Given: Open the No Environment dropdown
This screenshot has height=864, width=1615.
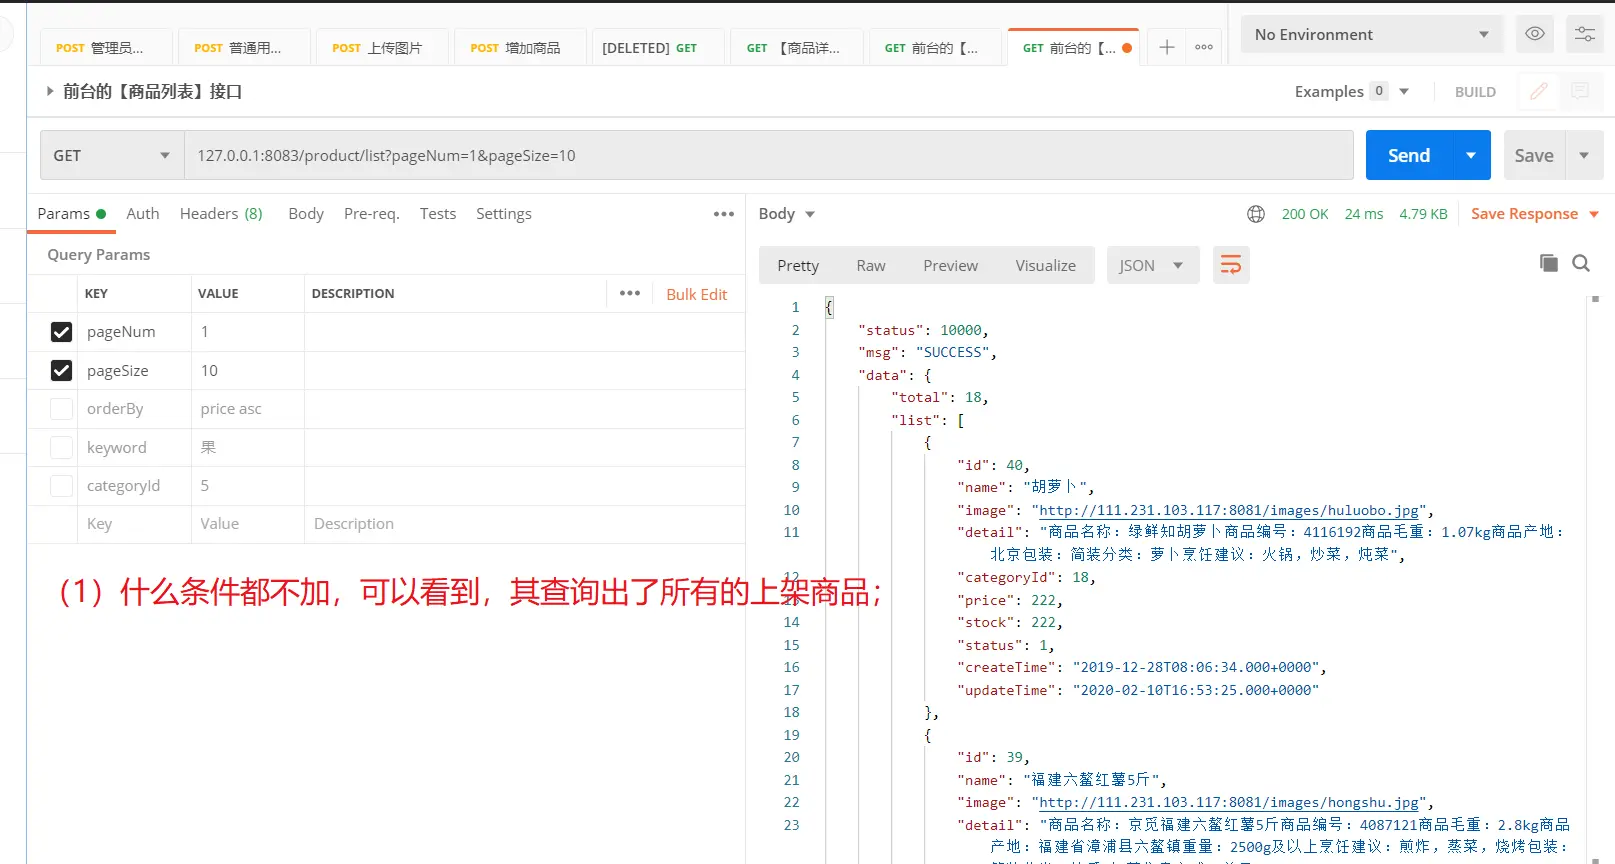Looking at the screenshot, I should click(1370, 34).
